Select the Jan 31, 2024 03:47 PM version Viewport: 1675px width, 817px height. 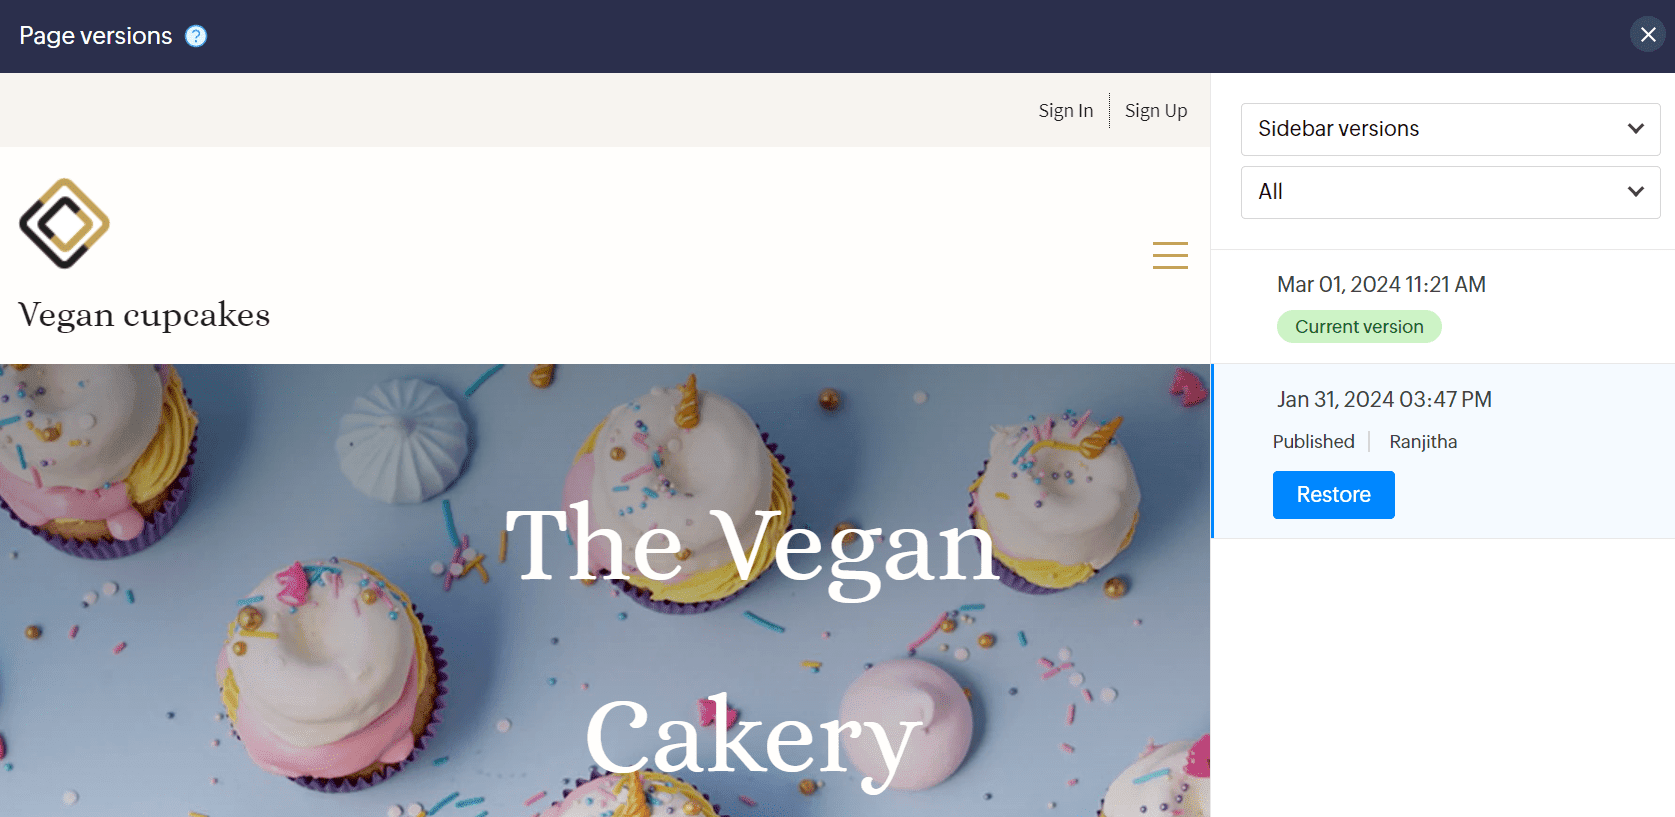coord(1384,400)
